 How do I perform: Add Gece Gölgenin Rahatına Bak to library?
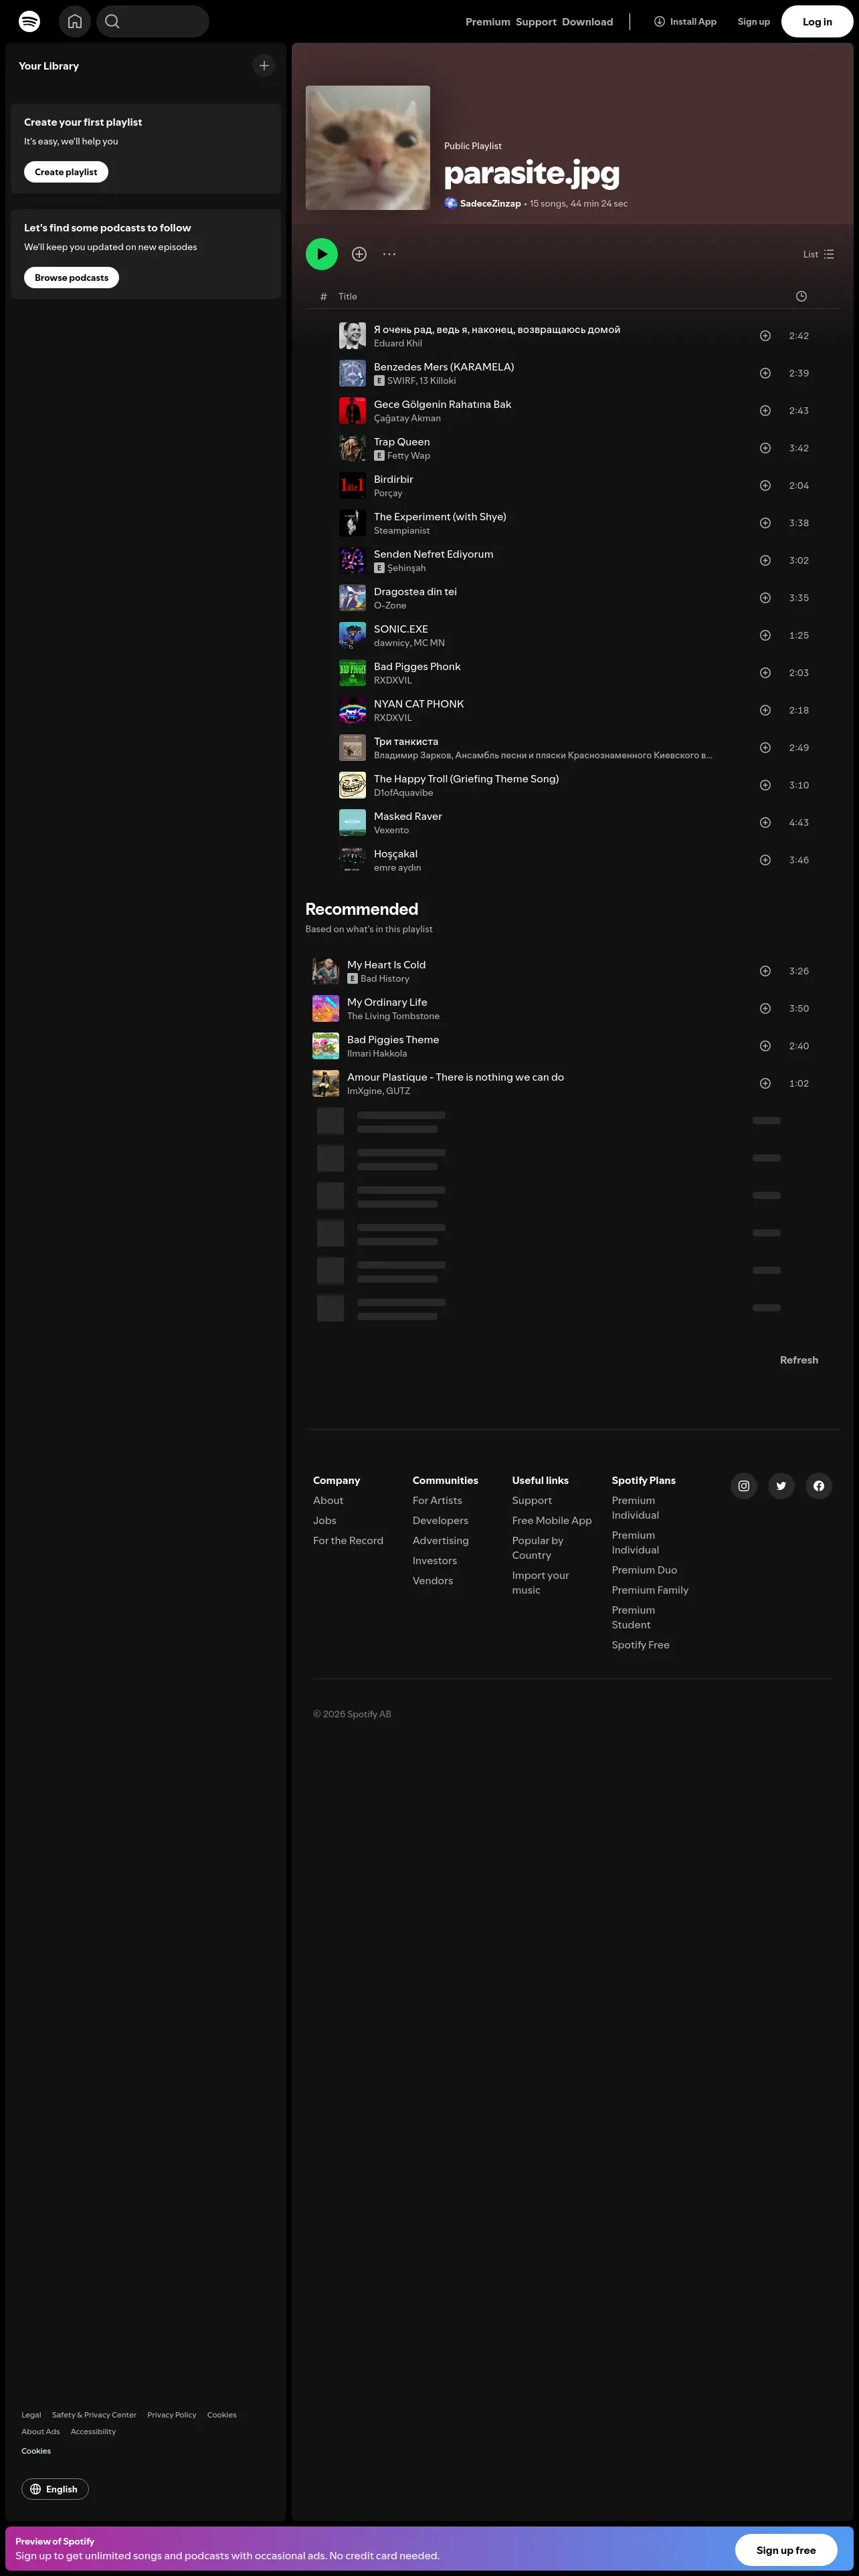pyautogui.click(x=765, y=411)
